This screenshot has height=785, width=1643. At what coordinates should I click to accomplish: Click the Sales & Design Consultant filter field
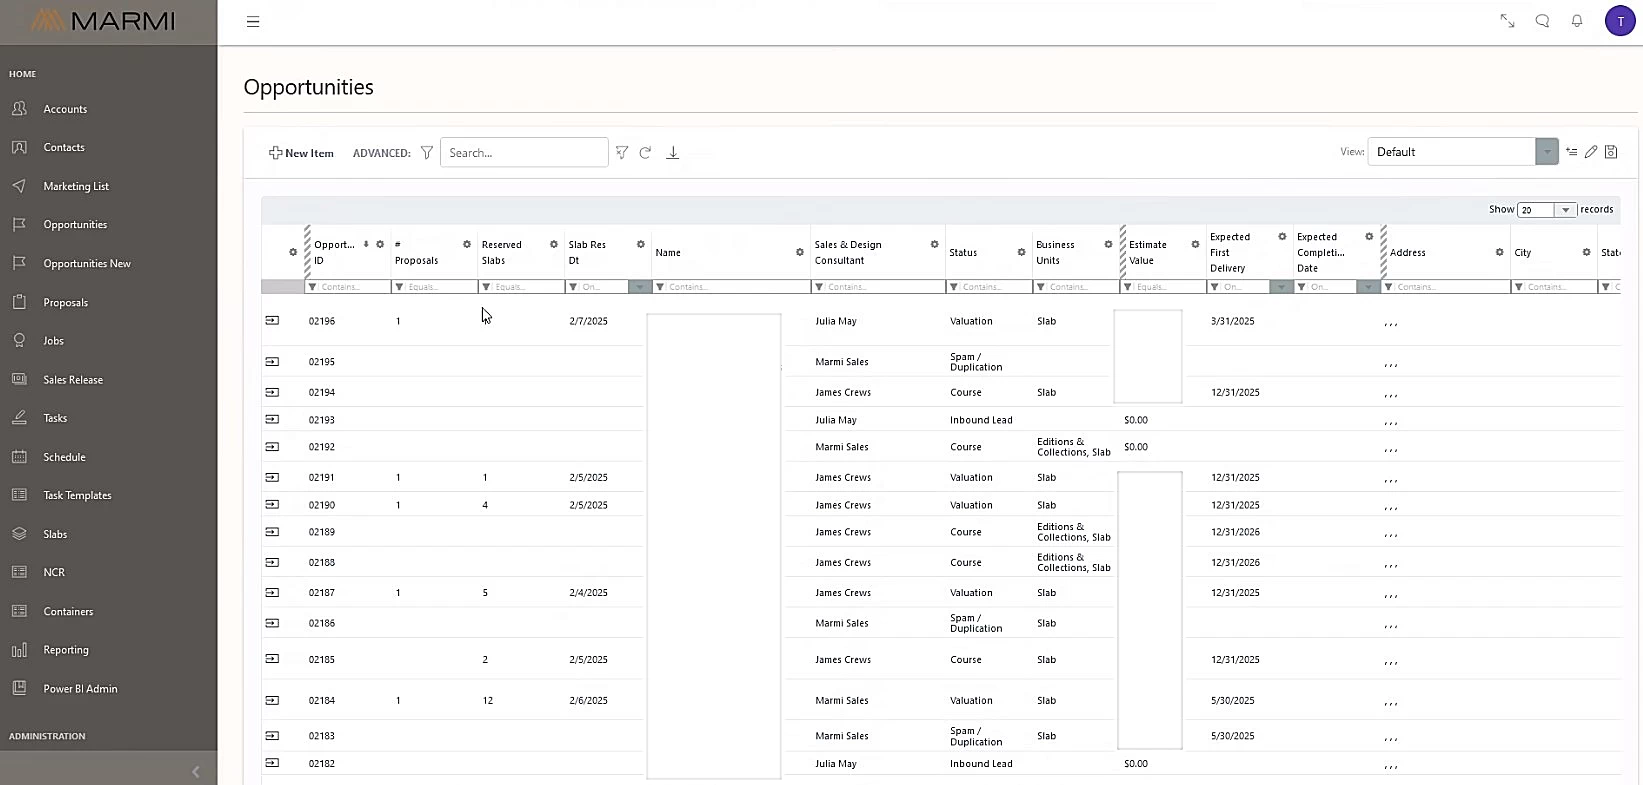tap(884, 287)
